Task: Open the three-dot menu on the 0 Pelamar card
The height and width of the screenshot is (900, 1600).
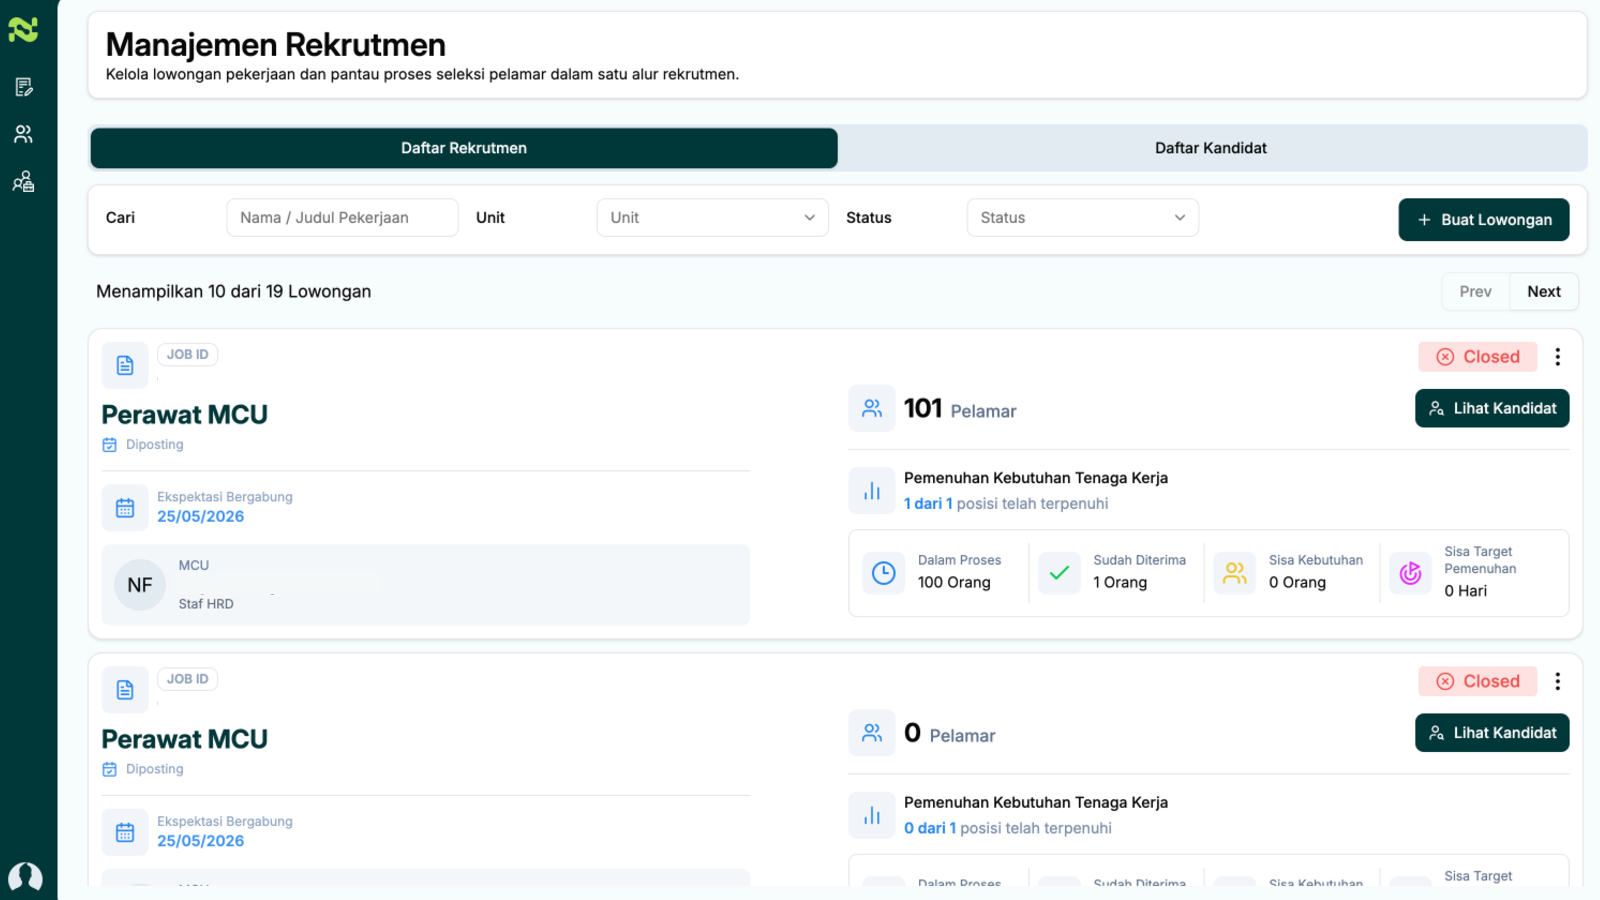Action: click(1557, 681)
